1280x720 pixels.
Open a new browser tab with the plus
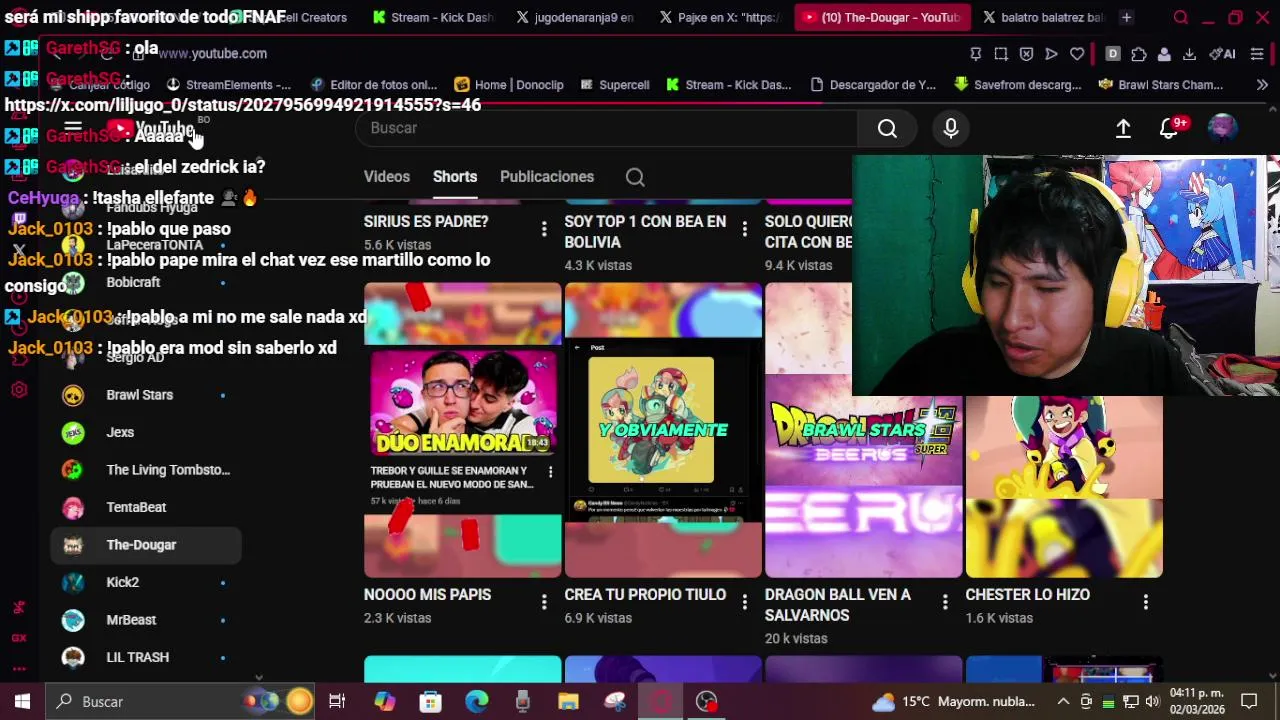click(1126, 17)
